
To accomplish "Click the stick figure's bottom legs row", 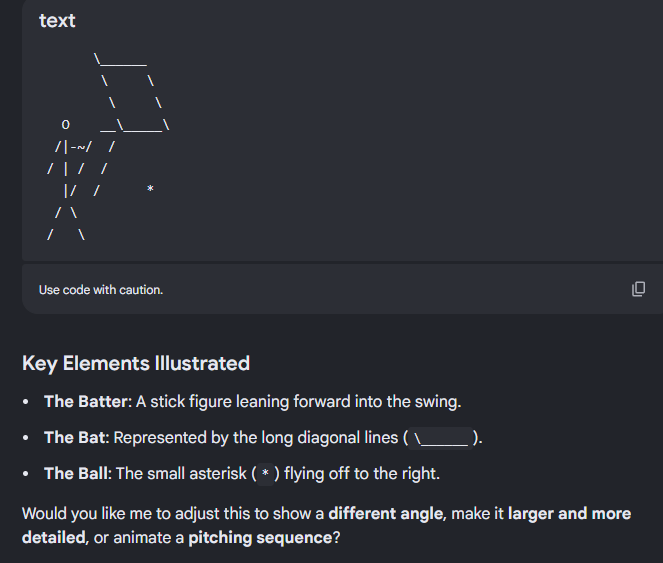I will [x=66, y=234].
